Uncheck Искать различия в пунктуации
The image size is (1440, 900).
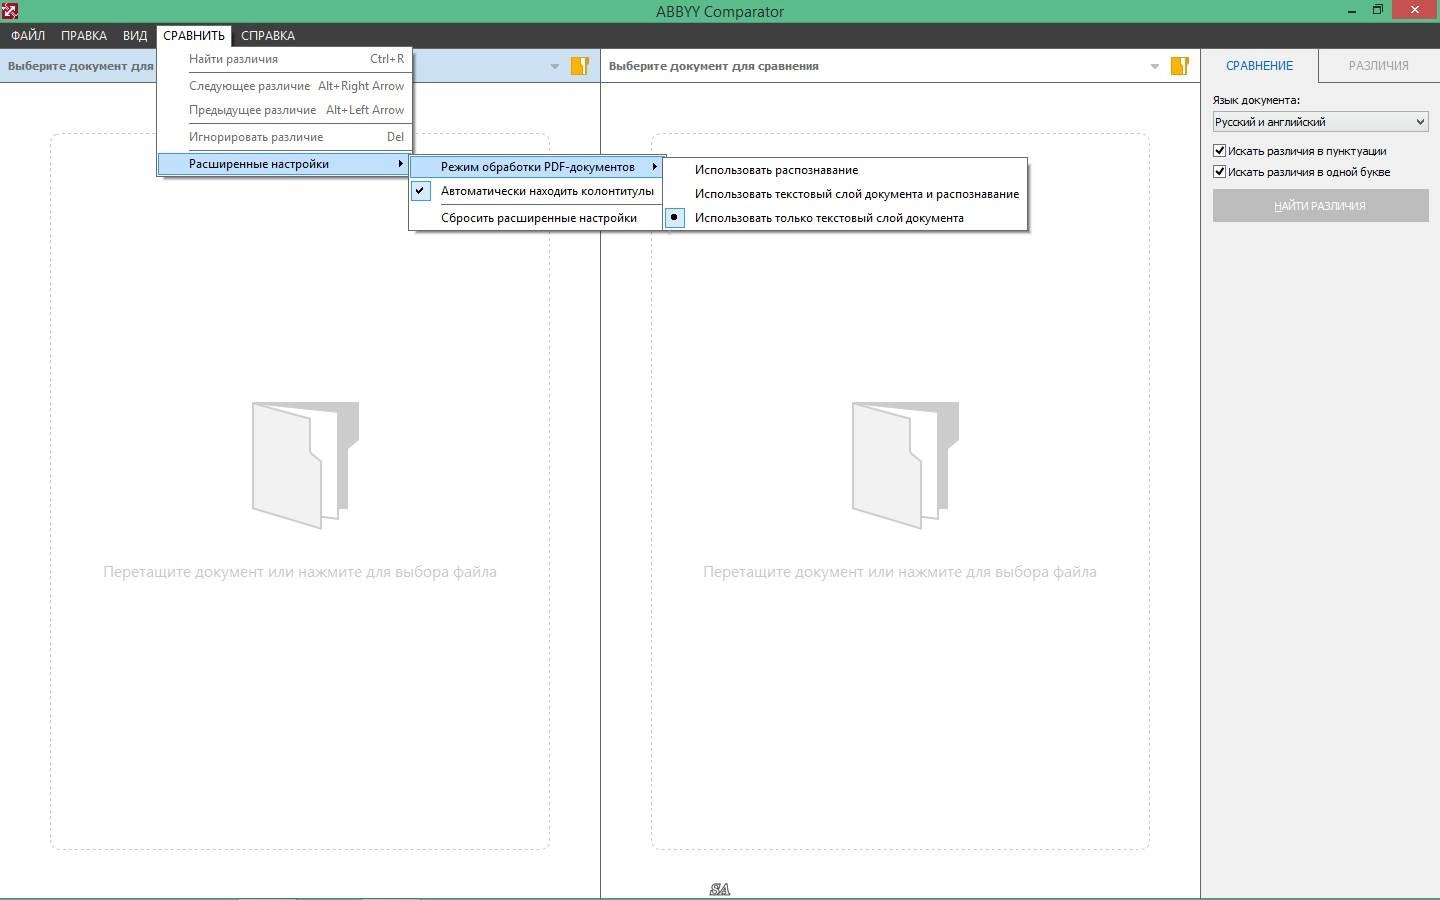tap(1220, 151)
